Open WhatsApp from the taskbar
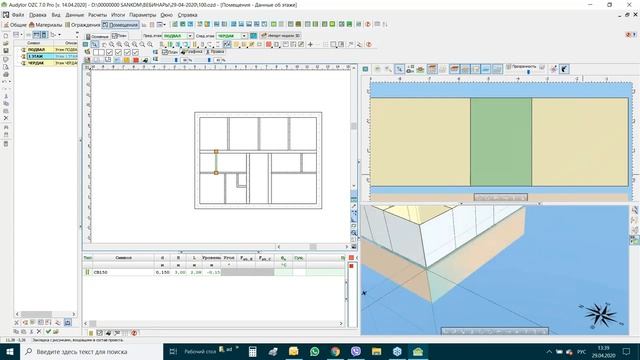Image resolution: width=640 pixels, height=360 pixels. (x=315, y=351)
